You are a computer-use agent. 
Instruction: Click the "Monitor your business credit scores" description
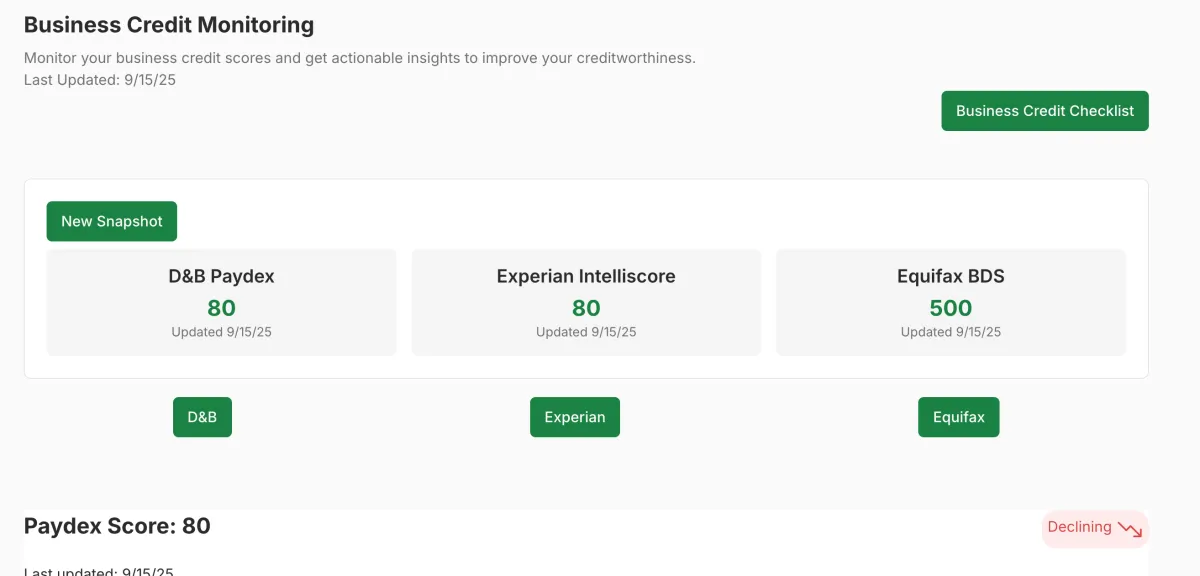pyautogui.click(x=359, y=58)
